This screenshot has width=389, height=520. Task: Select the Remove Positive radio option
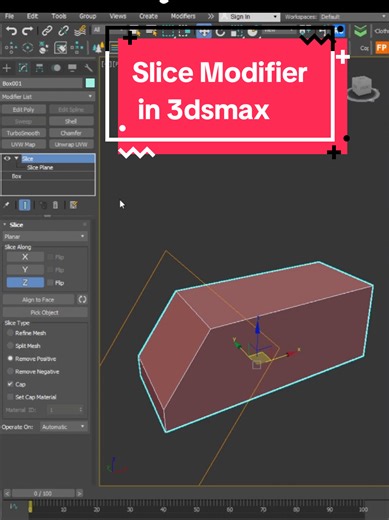[x=10, y=358]
